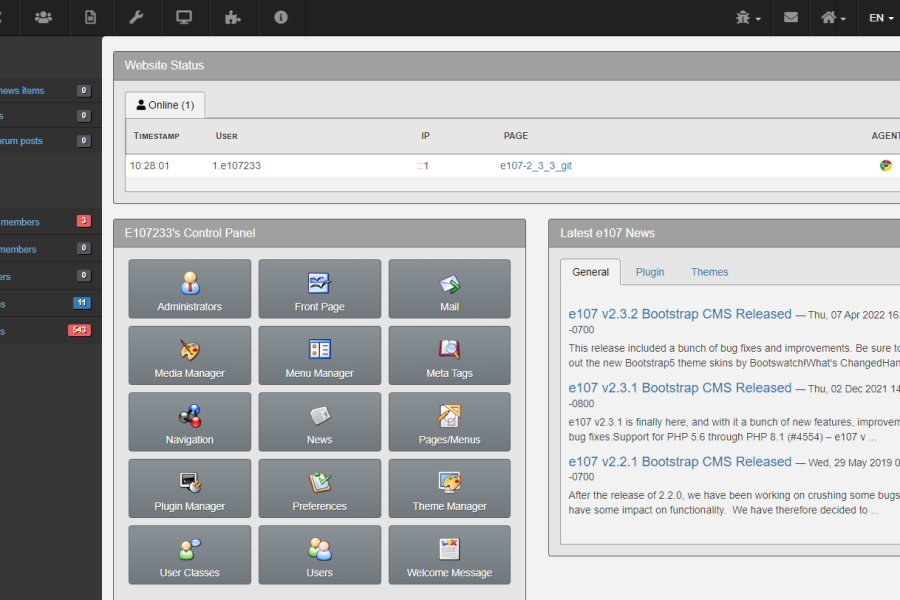The width and height of the screenshot is (900, 600).
Task: Click the news items sidebar link
Action: 22,91
